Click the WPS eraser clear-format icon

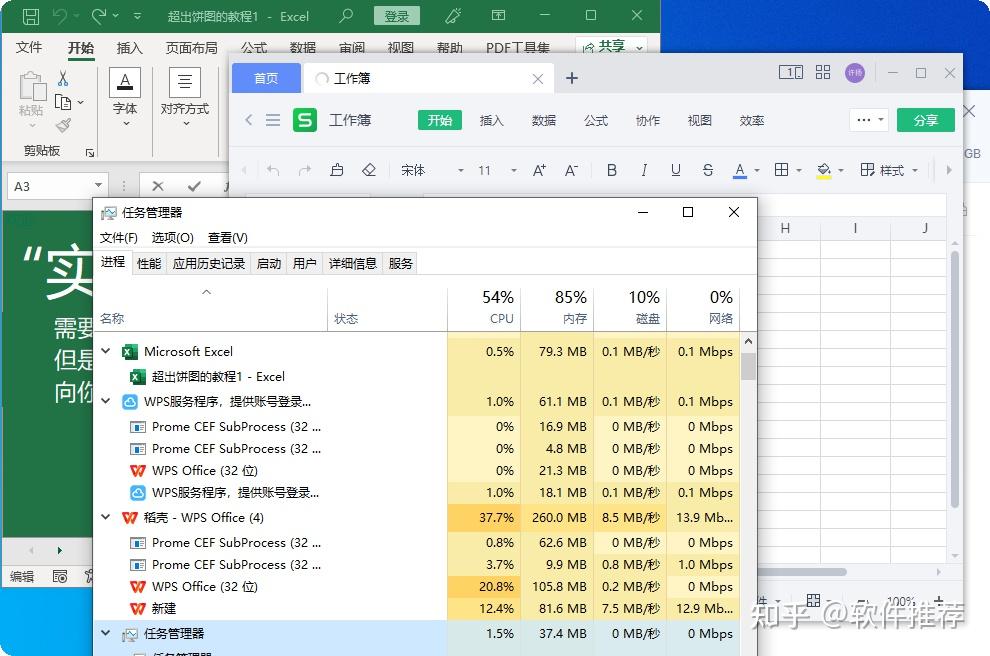[369, 170]
